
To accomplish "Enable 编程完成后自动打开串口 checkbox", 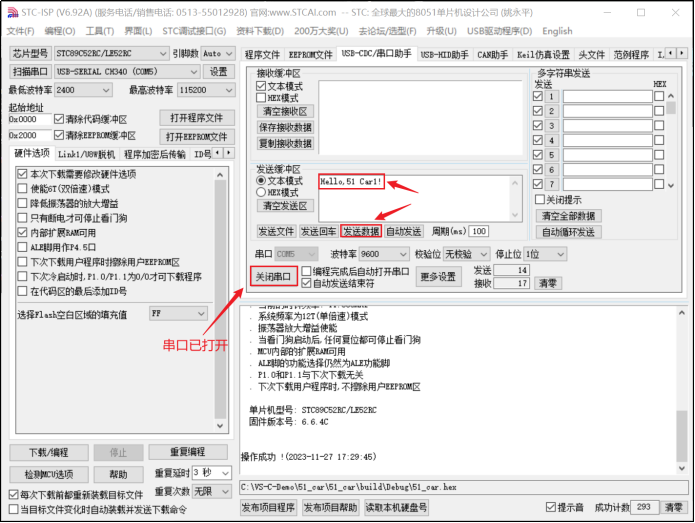I will 306,271.
